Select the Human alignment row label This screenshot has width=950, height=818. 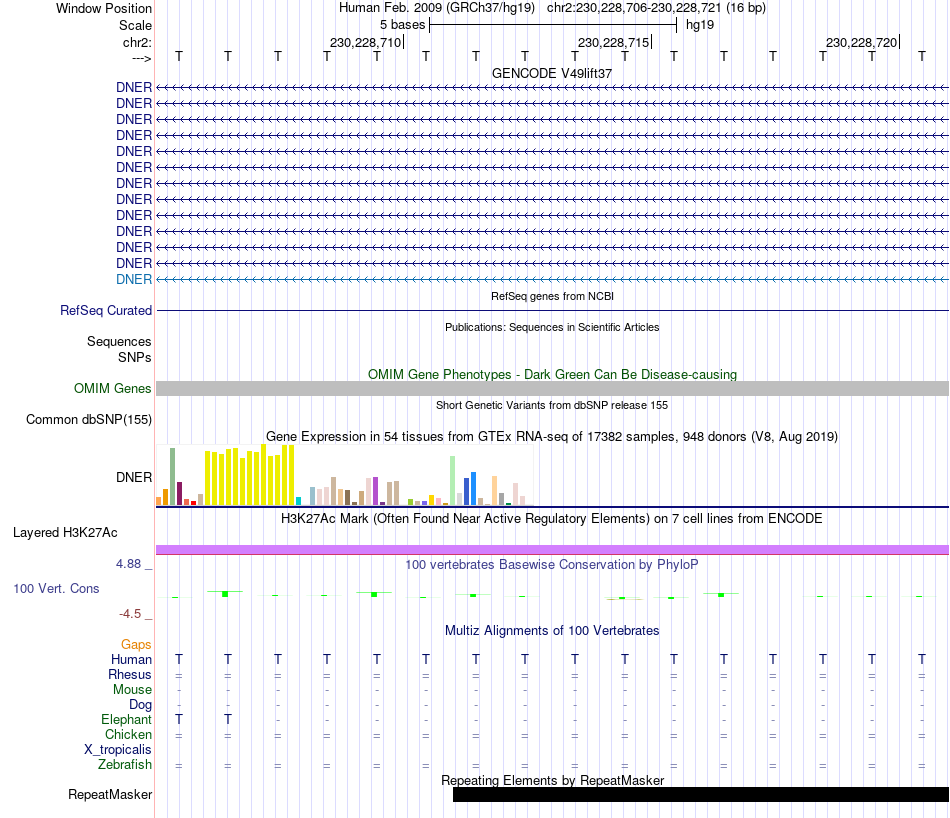[131, 659]
